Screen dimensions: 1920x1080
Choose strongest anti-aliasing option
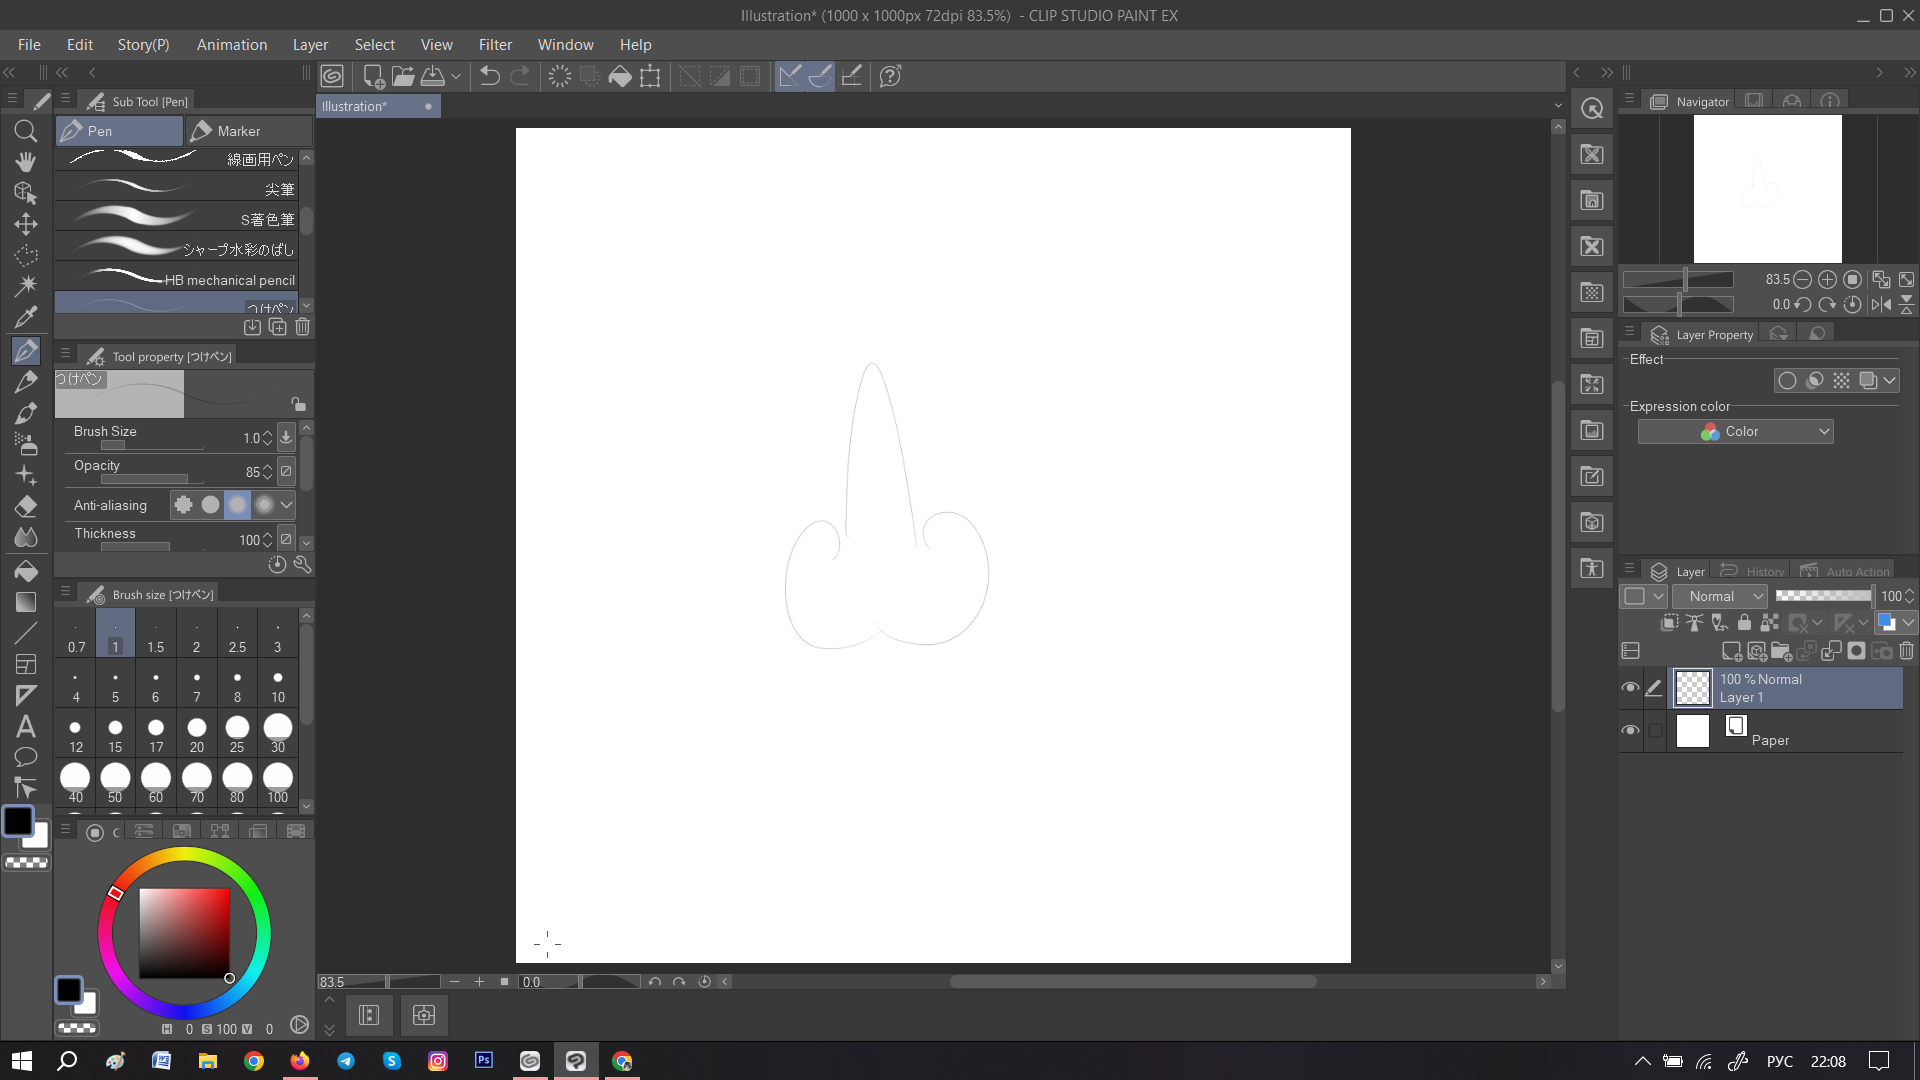[x=264, y=505]
